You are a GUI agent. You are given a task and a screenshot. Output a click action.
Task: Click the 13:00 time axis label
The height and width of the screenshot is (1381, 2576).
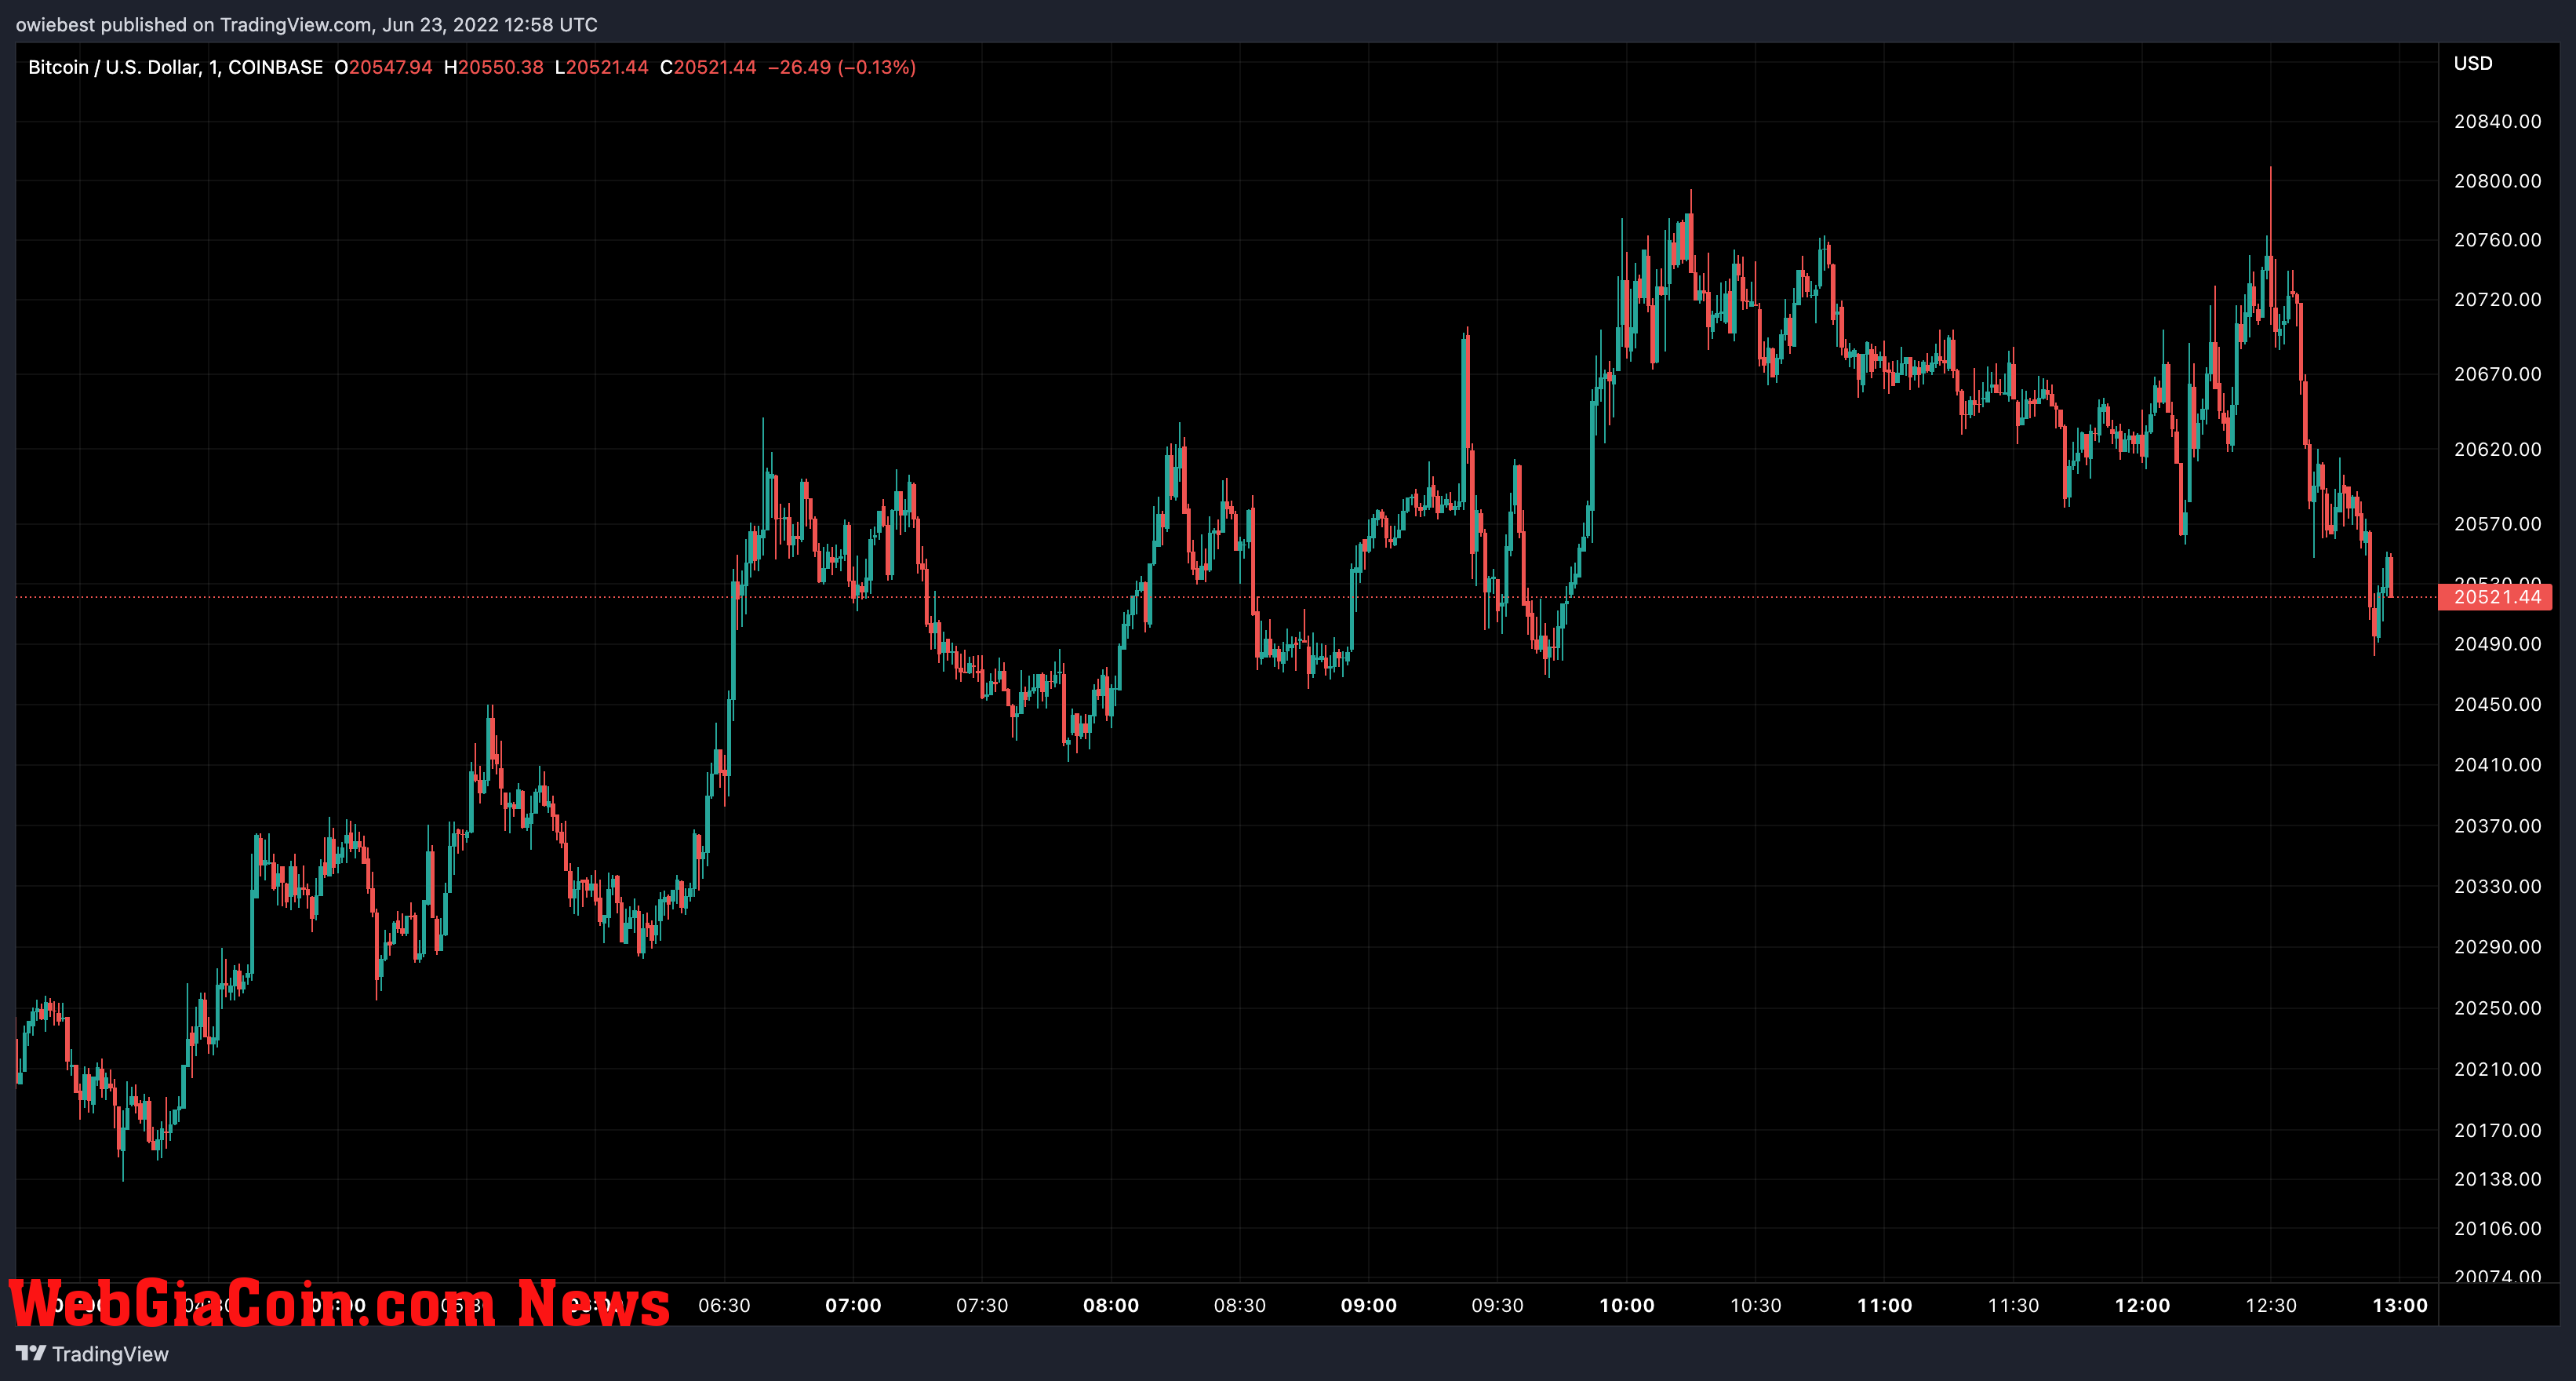pos(2400,1305)
